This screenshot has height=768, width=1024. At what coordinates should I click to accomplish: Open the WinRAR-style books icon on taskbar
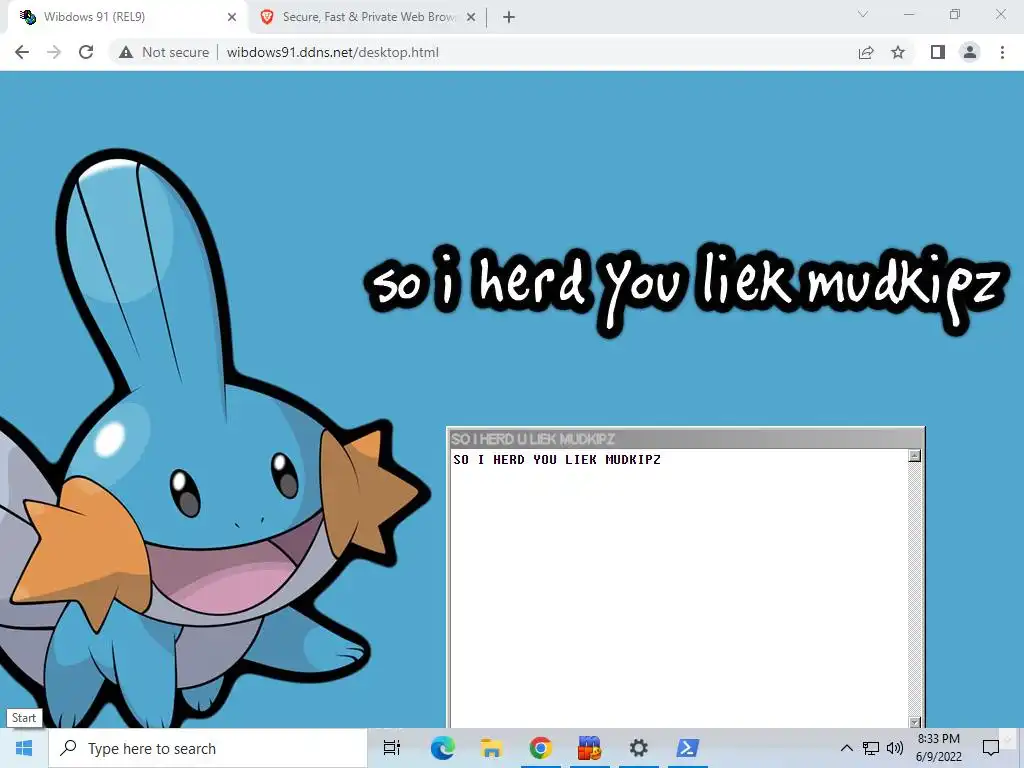click(x=589, y=748)
